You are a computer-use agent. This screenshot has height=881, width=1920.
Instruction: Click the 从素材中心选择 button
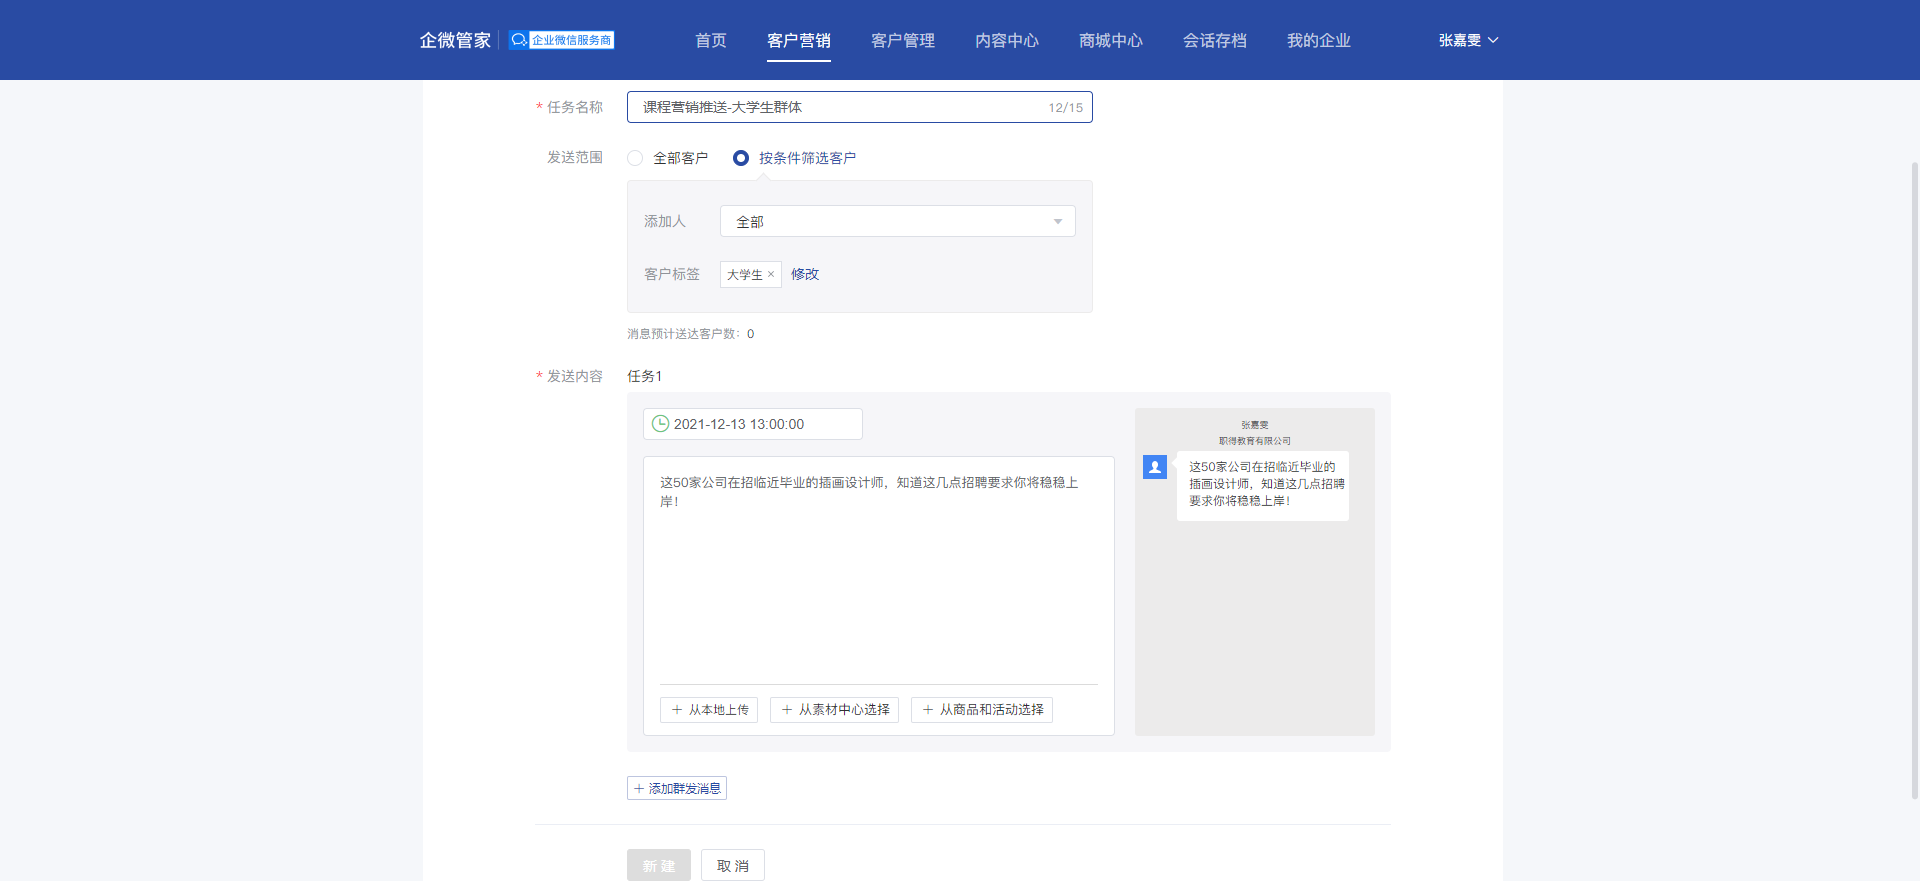point(834,710)
